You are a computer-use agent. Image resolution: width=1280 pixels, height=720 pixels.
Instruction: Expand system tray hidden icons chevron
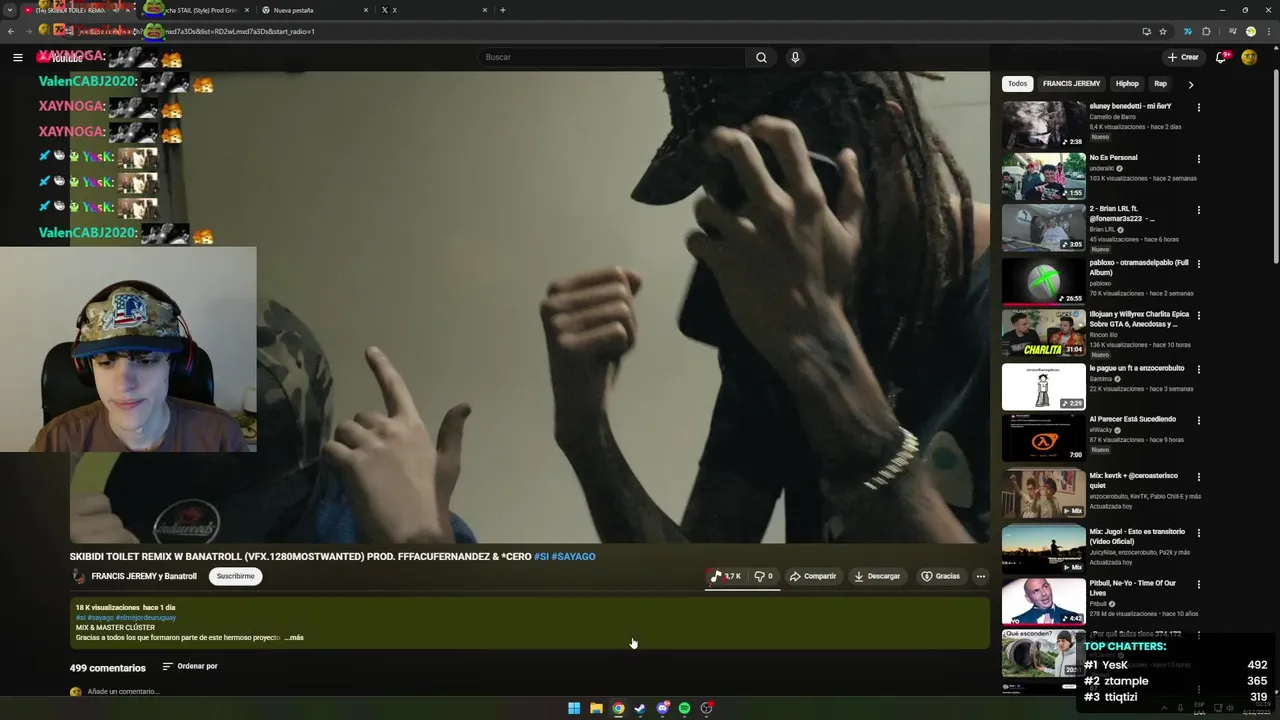point(1166,708)
